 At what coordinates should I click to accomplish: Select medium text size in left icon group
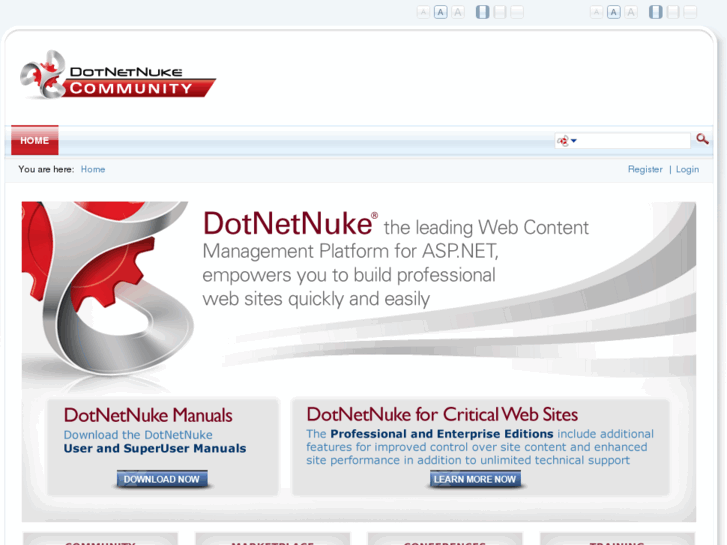440,12
